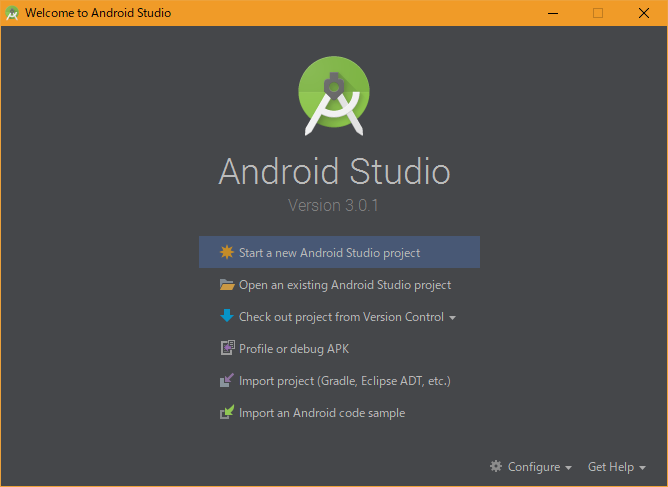The height and width of the screenshot is (487, 668).
Task: Click the Configure gear icon
Action: click(496, 467)
